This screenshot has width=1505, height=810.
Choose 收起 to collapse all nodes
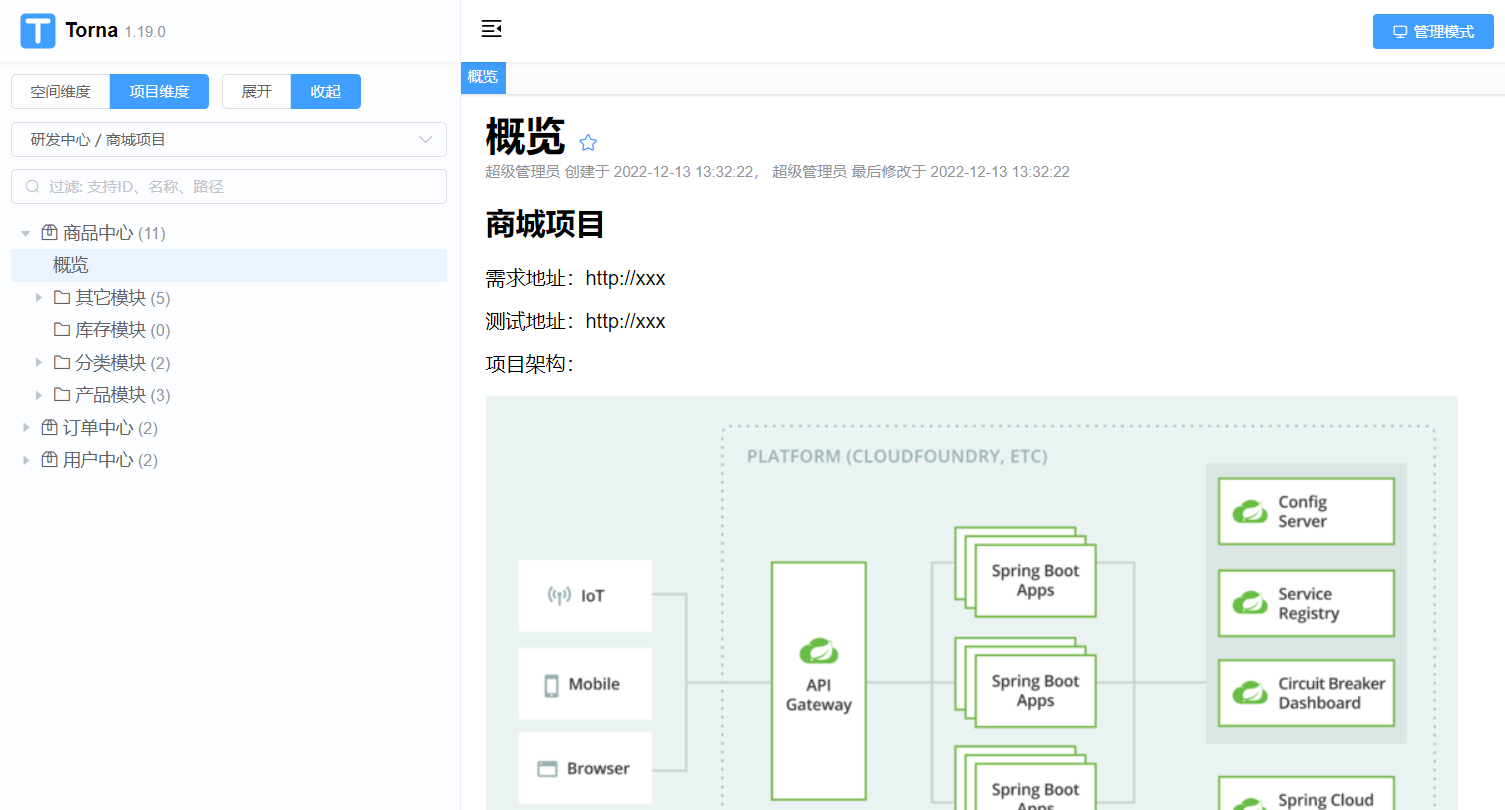tap(326, 91)
